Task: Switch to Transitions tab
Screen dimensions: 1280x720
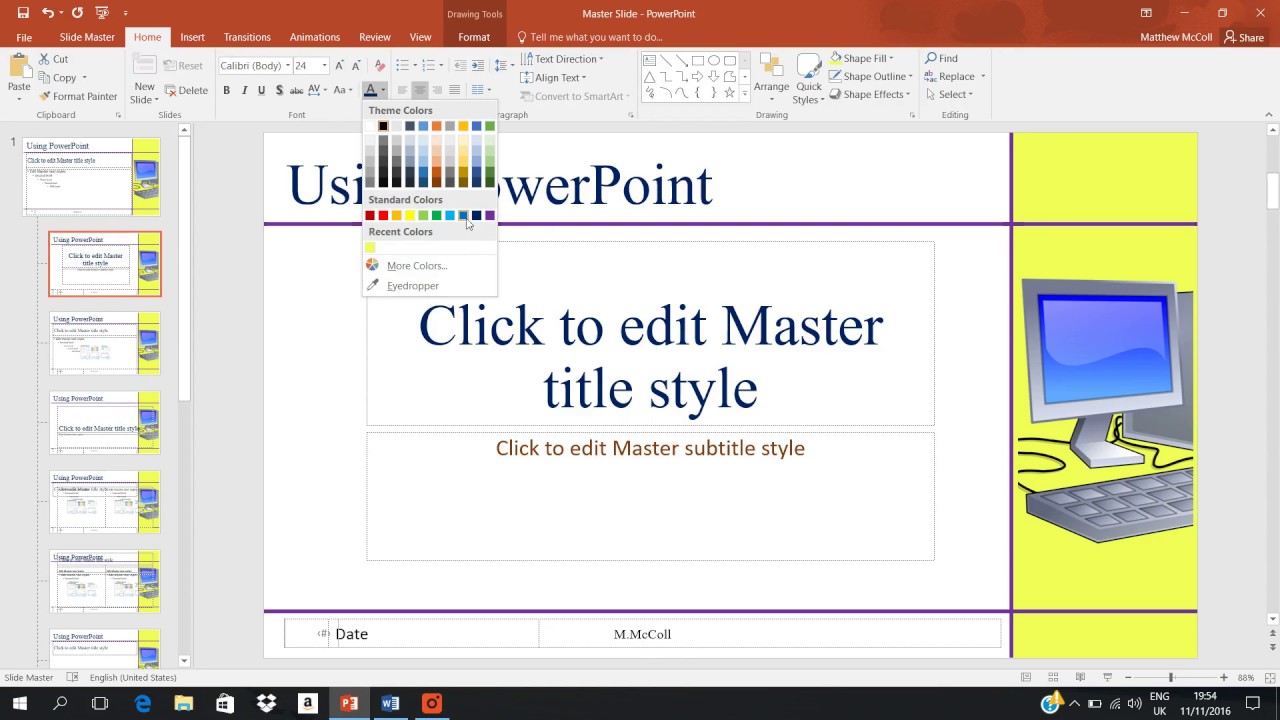Action: tap(247, 37)
